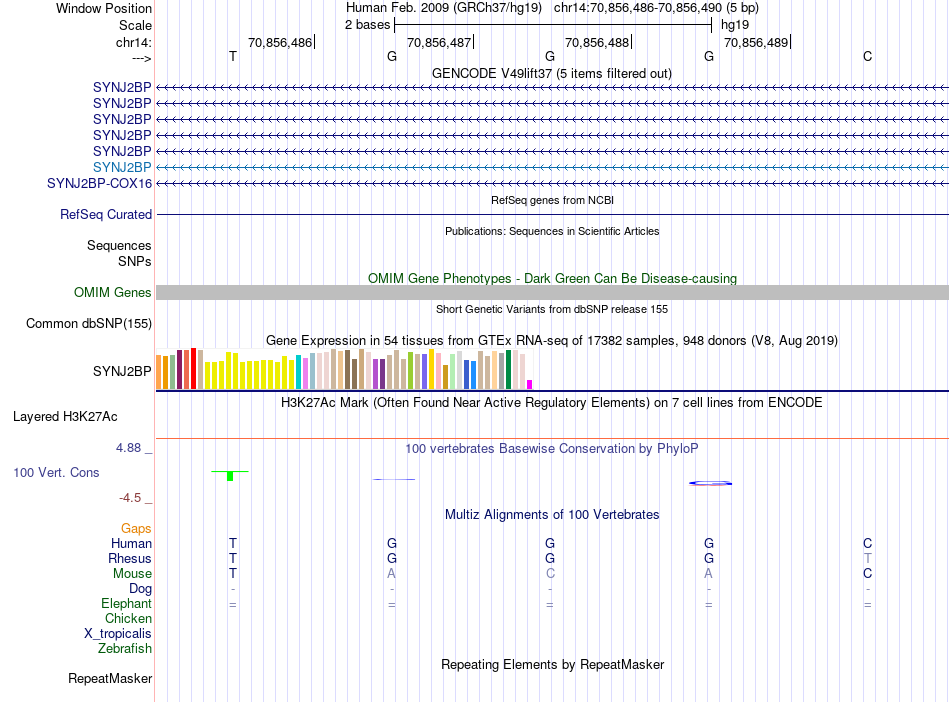The width and height of the screenshot is (950, 702).
Task: Click the OMIM Genes track label
Action: pyautogui.click(x=113, y=293)
